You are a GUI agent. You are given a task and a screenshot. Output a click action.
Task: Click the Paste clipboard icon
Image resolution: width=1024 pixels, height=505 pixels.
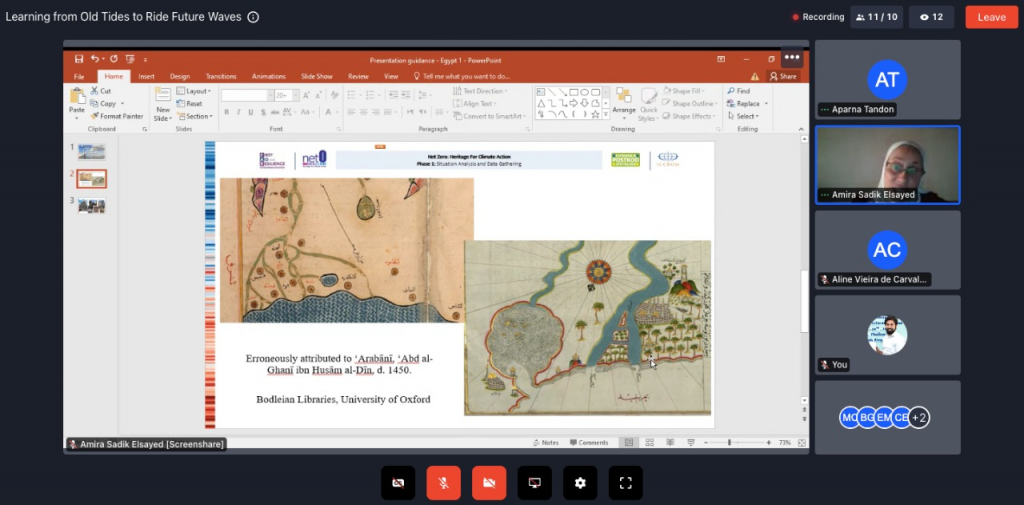(77, 96)
